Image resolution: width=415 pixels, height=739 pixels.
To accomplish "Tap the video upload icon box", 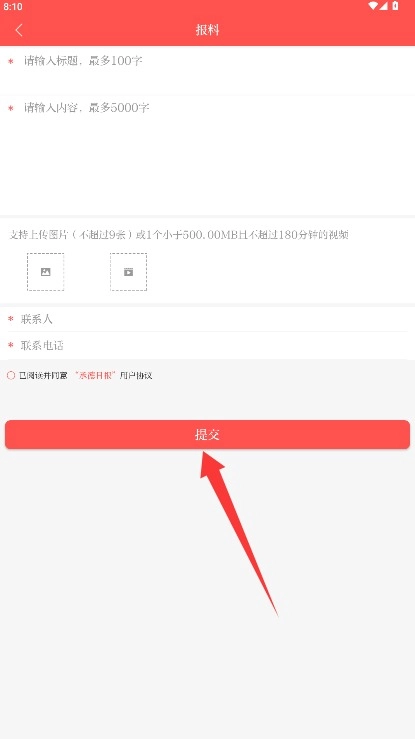I will (x=129, y=272).
